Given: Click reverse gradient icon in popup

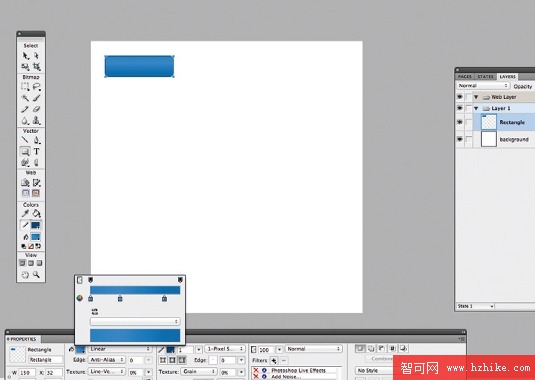Looking at the screenshot, I should (95, 311).
